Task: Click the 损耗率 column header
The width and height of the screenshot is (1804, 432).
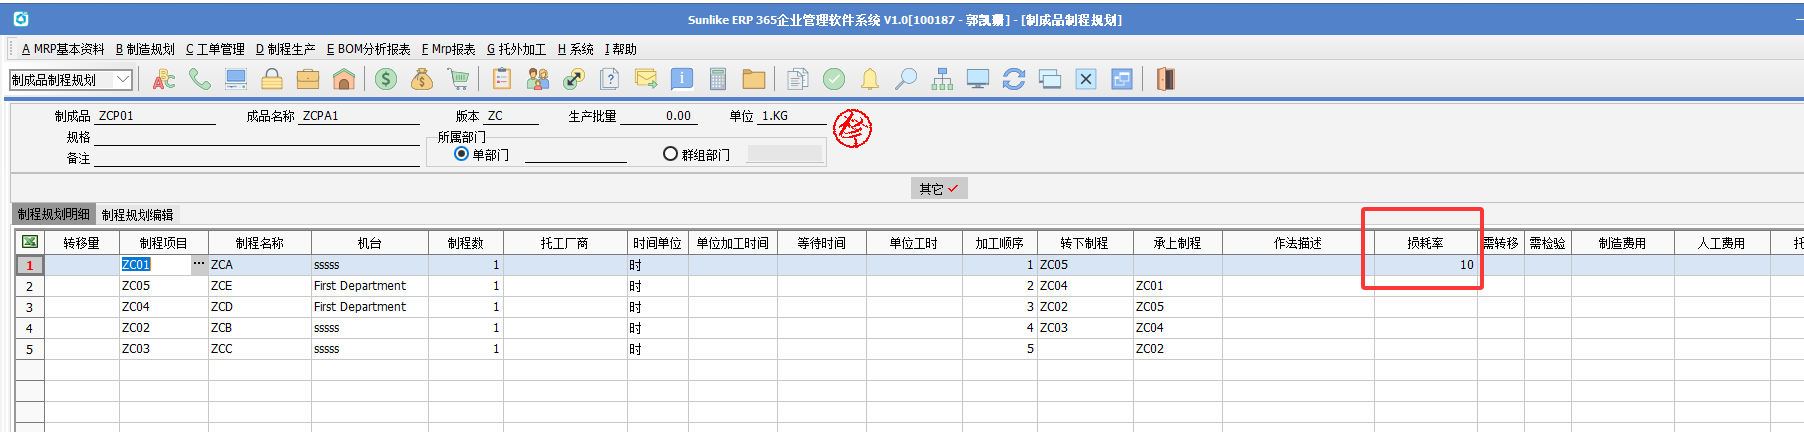Action: 1425,243
